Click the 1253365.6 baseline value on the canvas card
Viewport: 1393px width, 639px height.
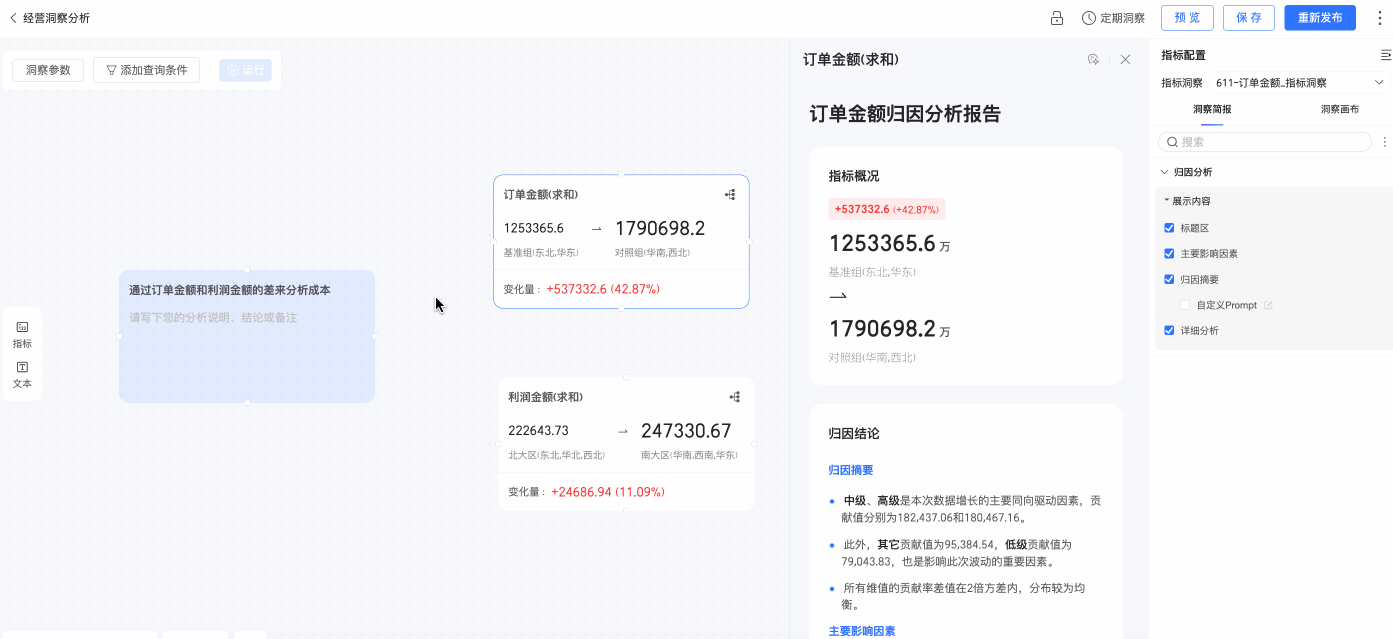tap(534, 228)
